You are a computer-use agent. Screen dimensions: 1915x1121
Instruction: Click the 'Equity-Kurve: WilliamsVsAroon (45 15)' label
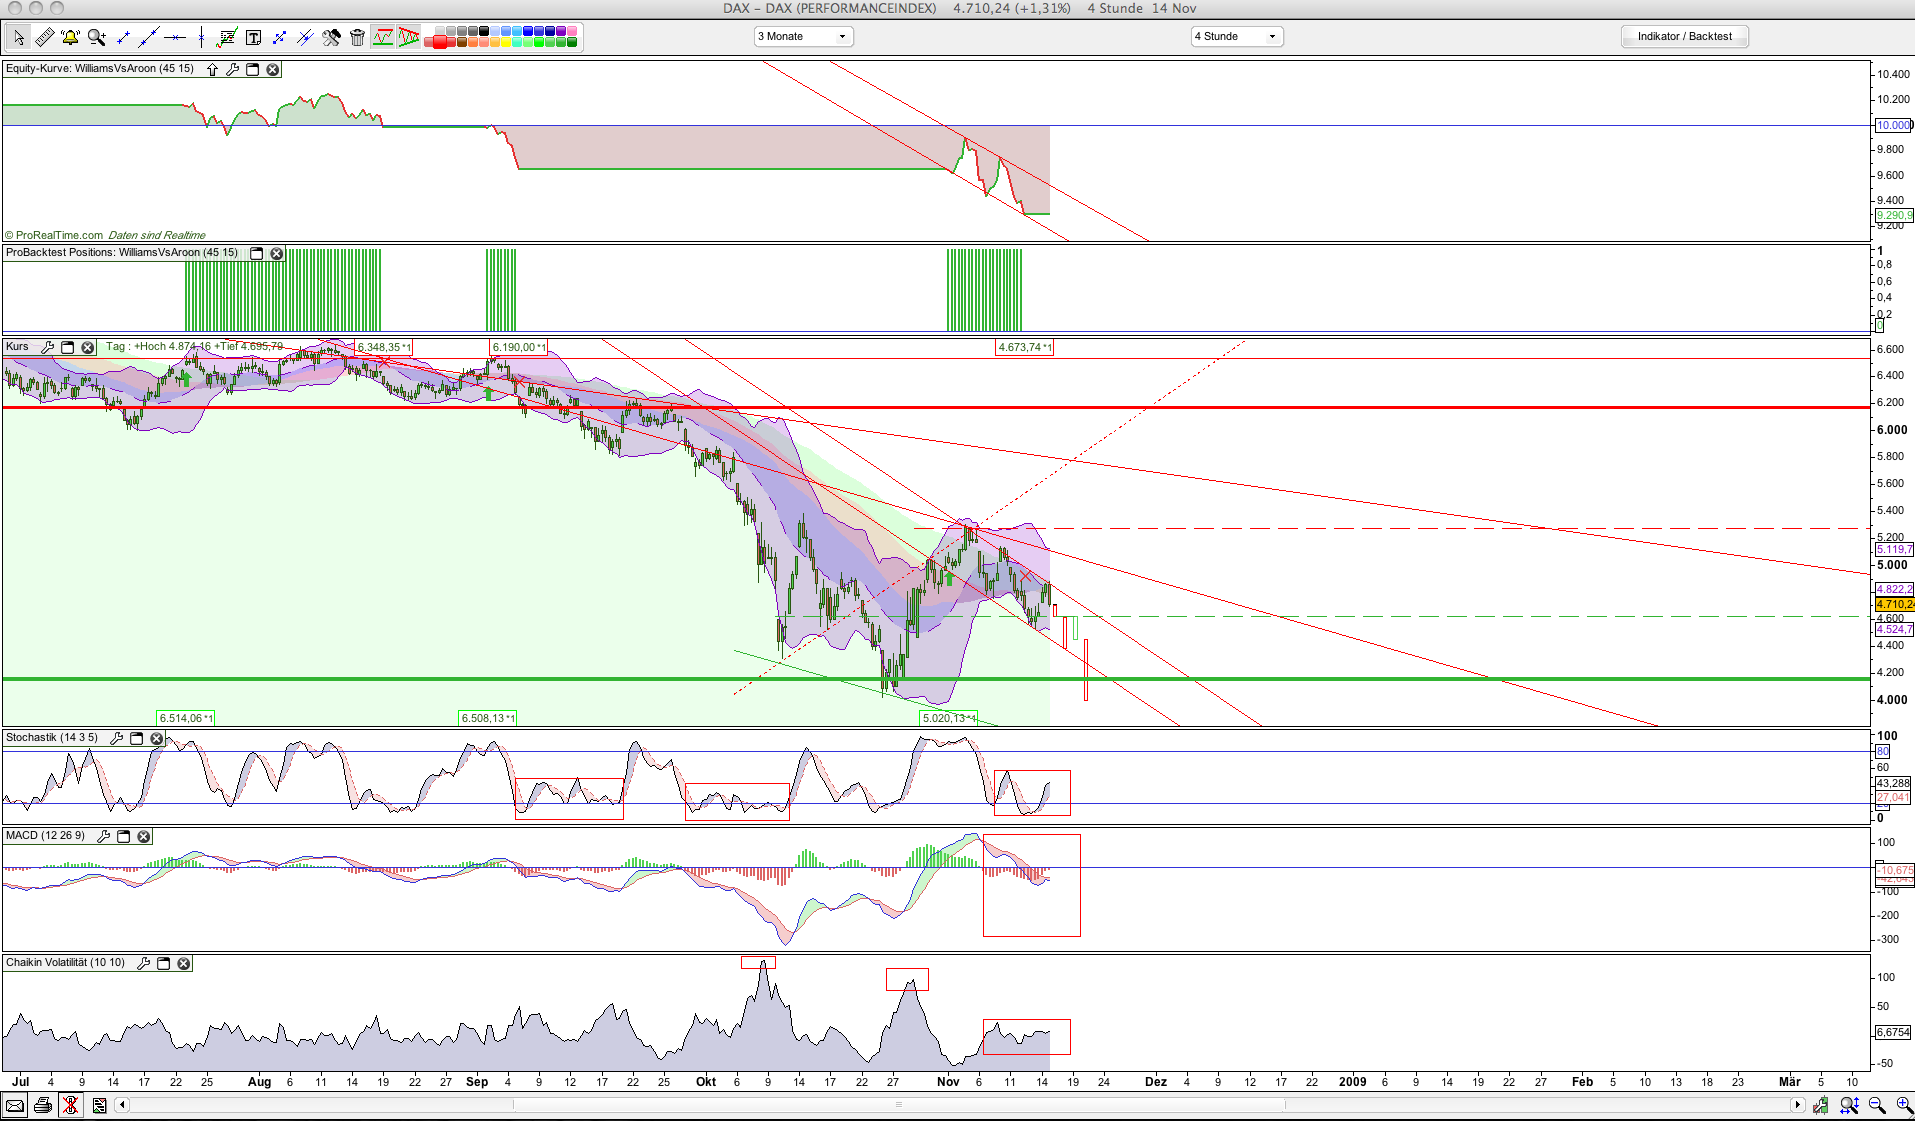tap(100, 69)
